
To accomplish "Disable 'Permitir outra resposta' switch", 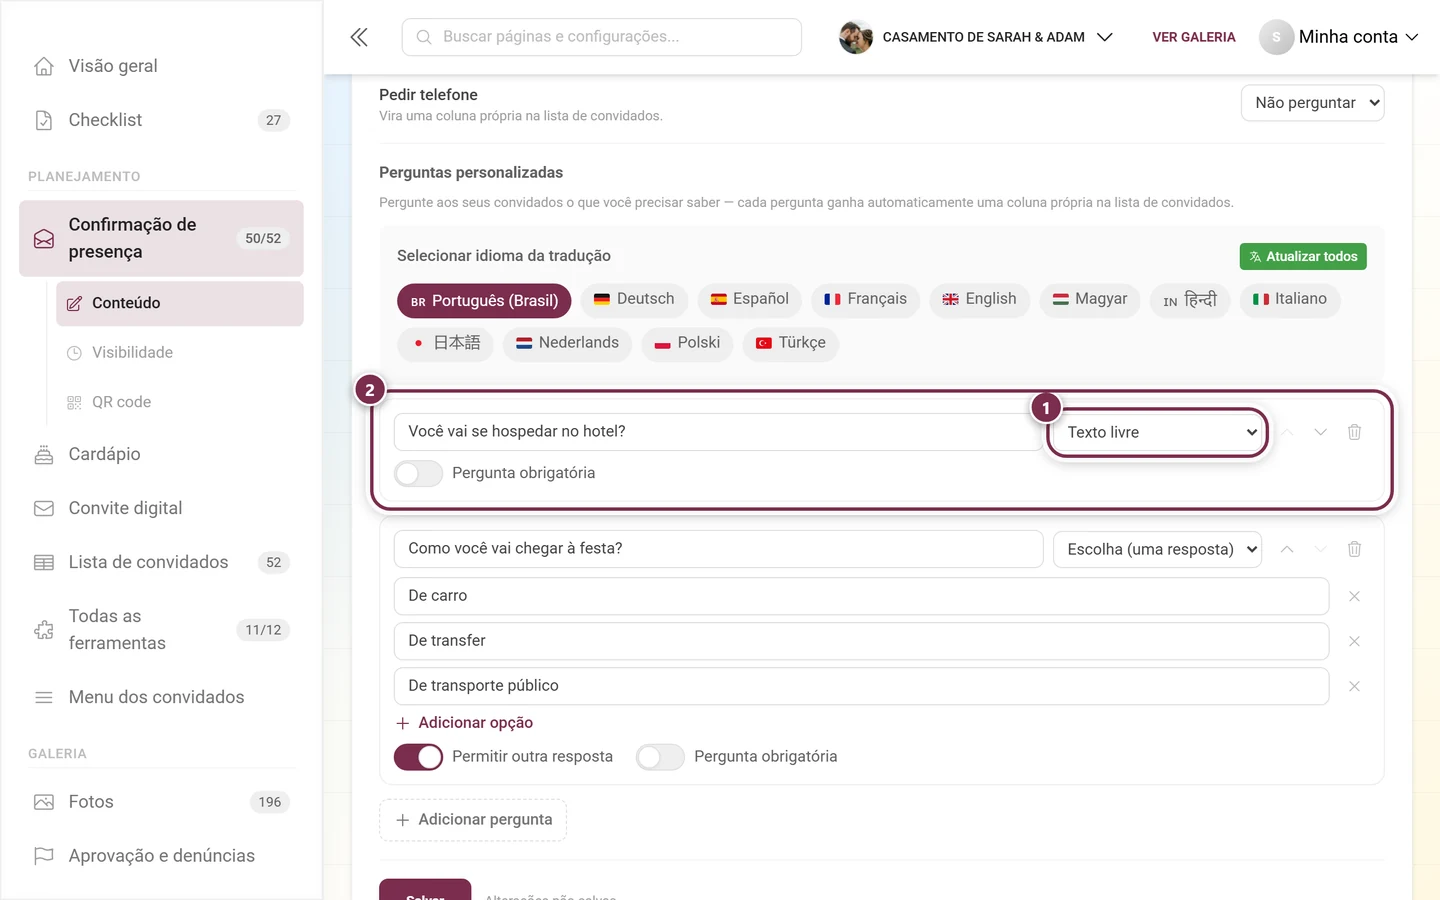I will click(418, 757).
